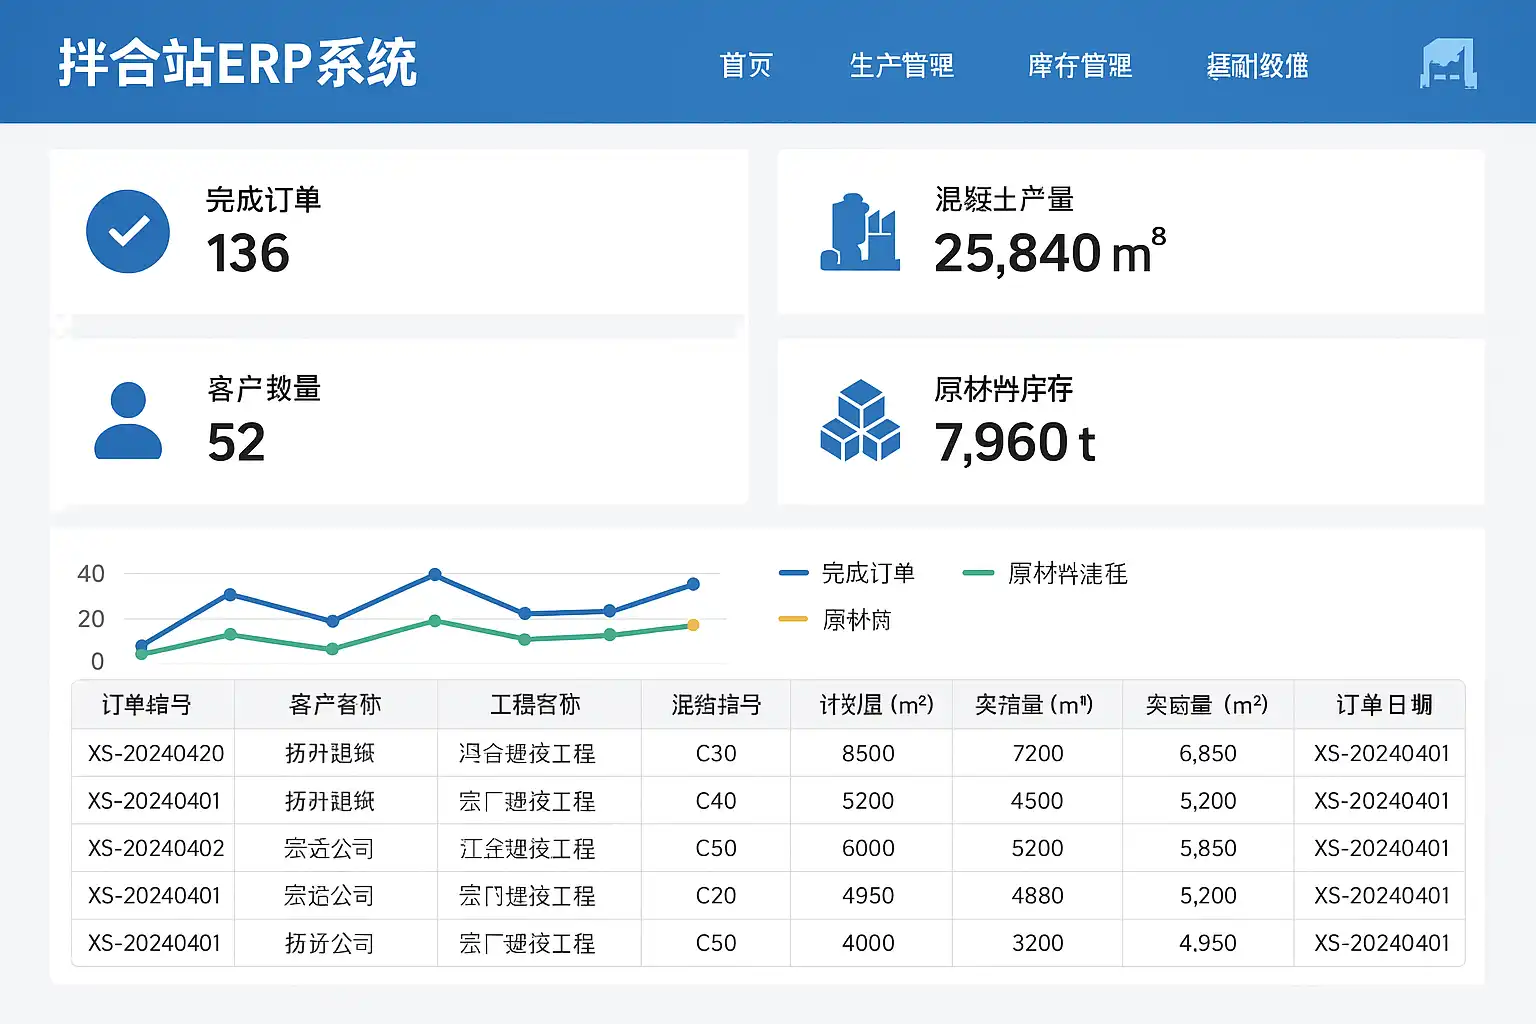Click the 52 customer count value
Viewport: 1536px width, 1024px height.
point(236,442)
